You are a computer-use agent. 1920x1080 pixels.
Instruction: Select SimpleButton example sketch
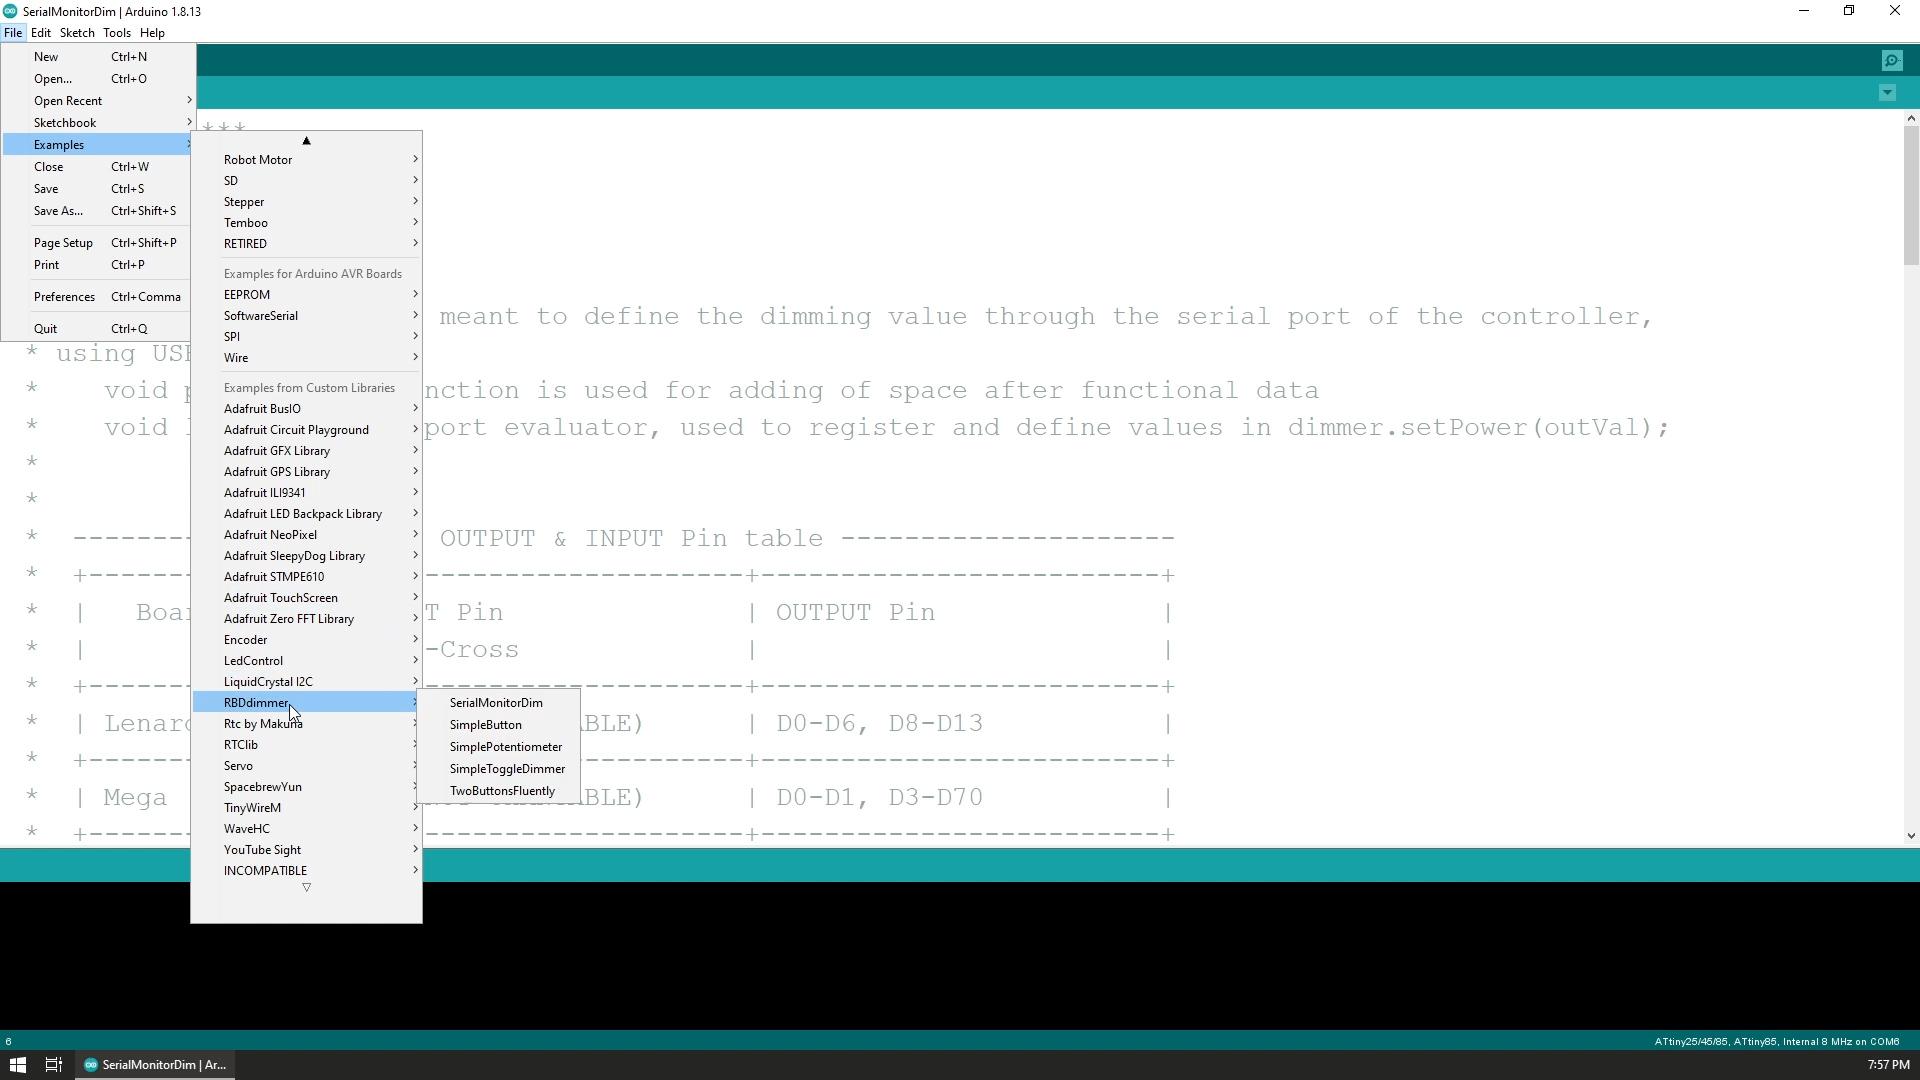[488, 724]
